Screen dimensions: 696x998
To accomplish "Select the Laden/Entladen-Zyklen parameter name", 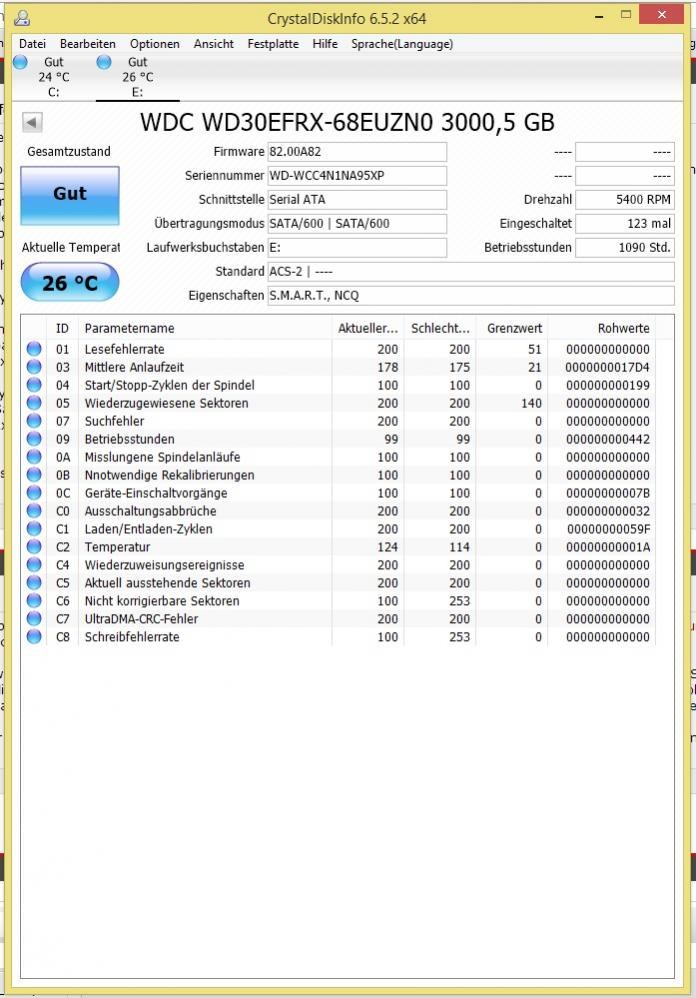I will (149, 530).
